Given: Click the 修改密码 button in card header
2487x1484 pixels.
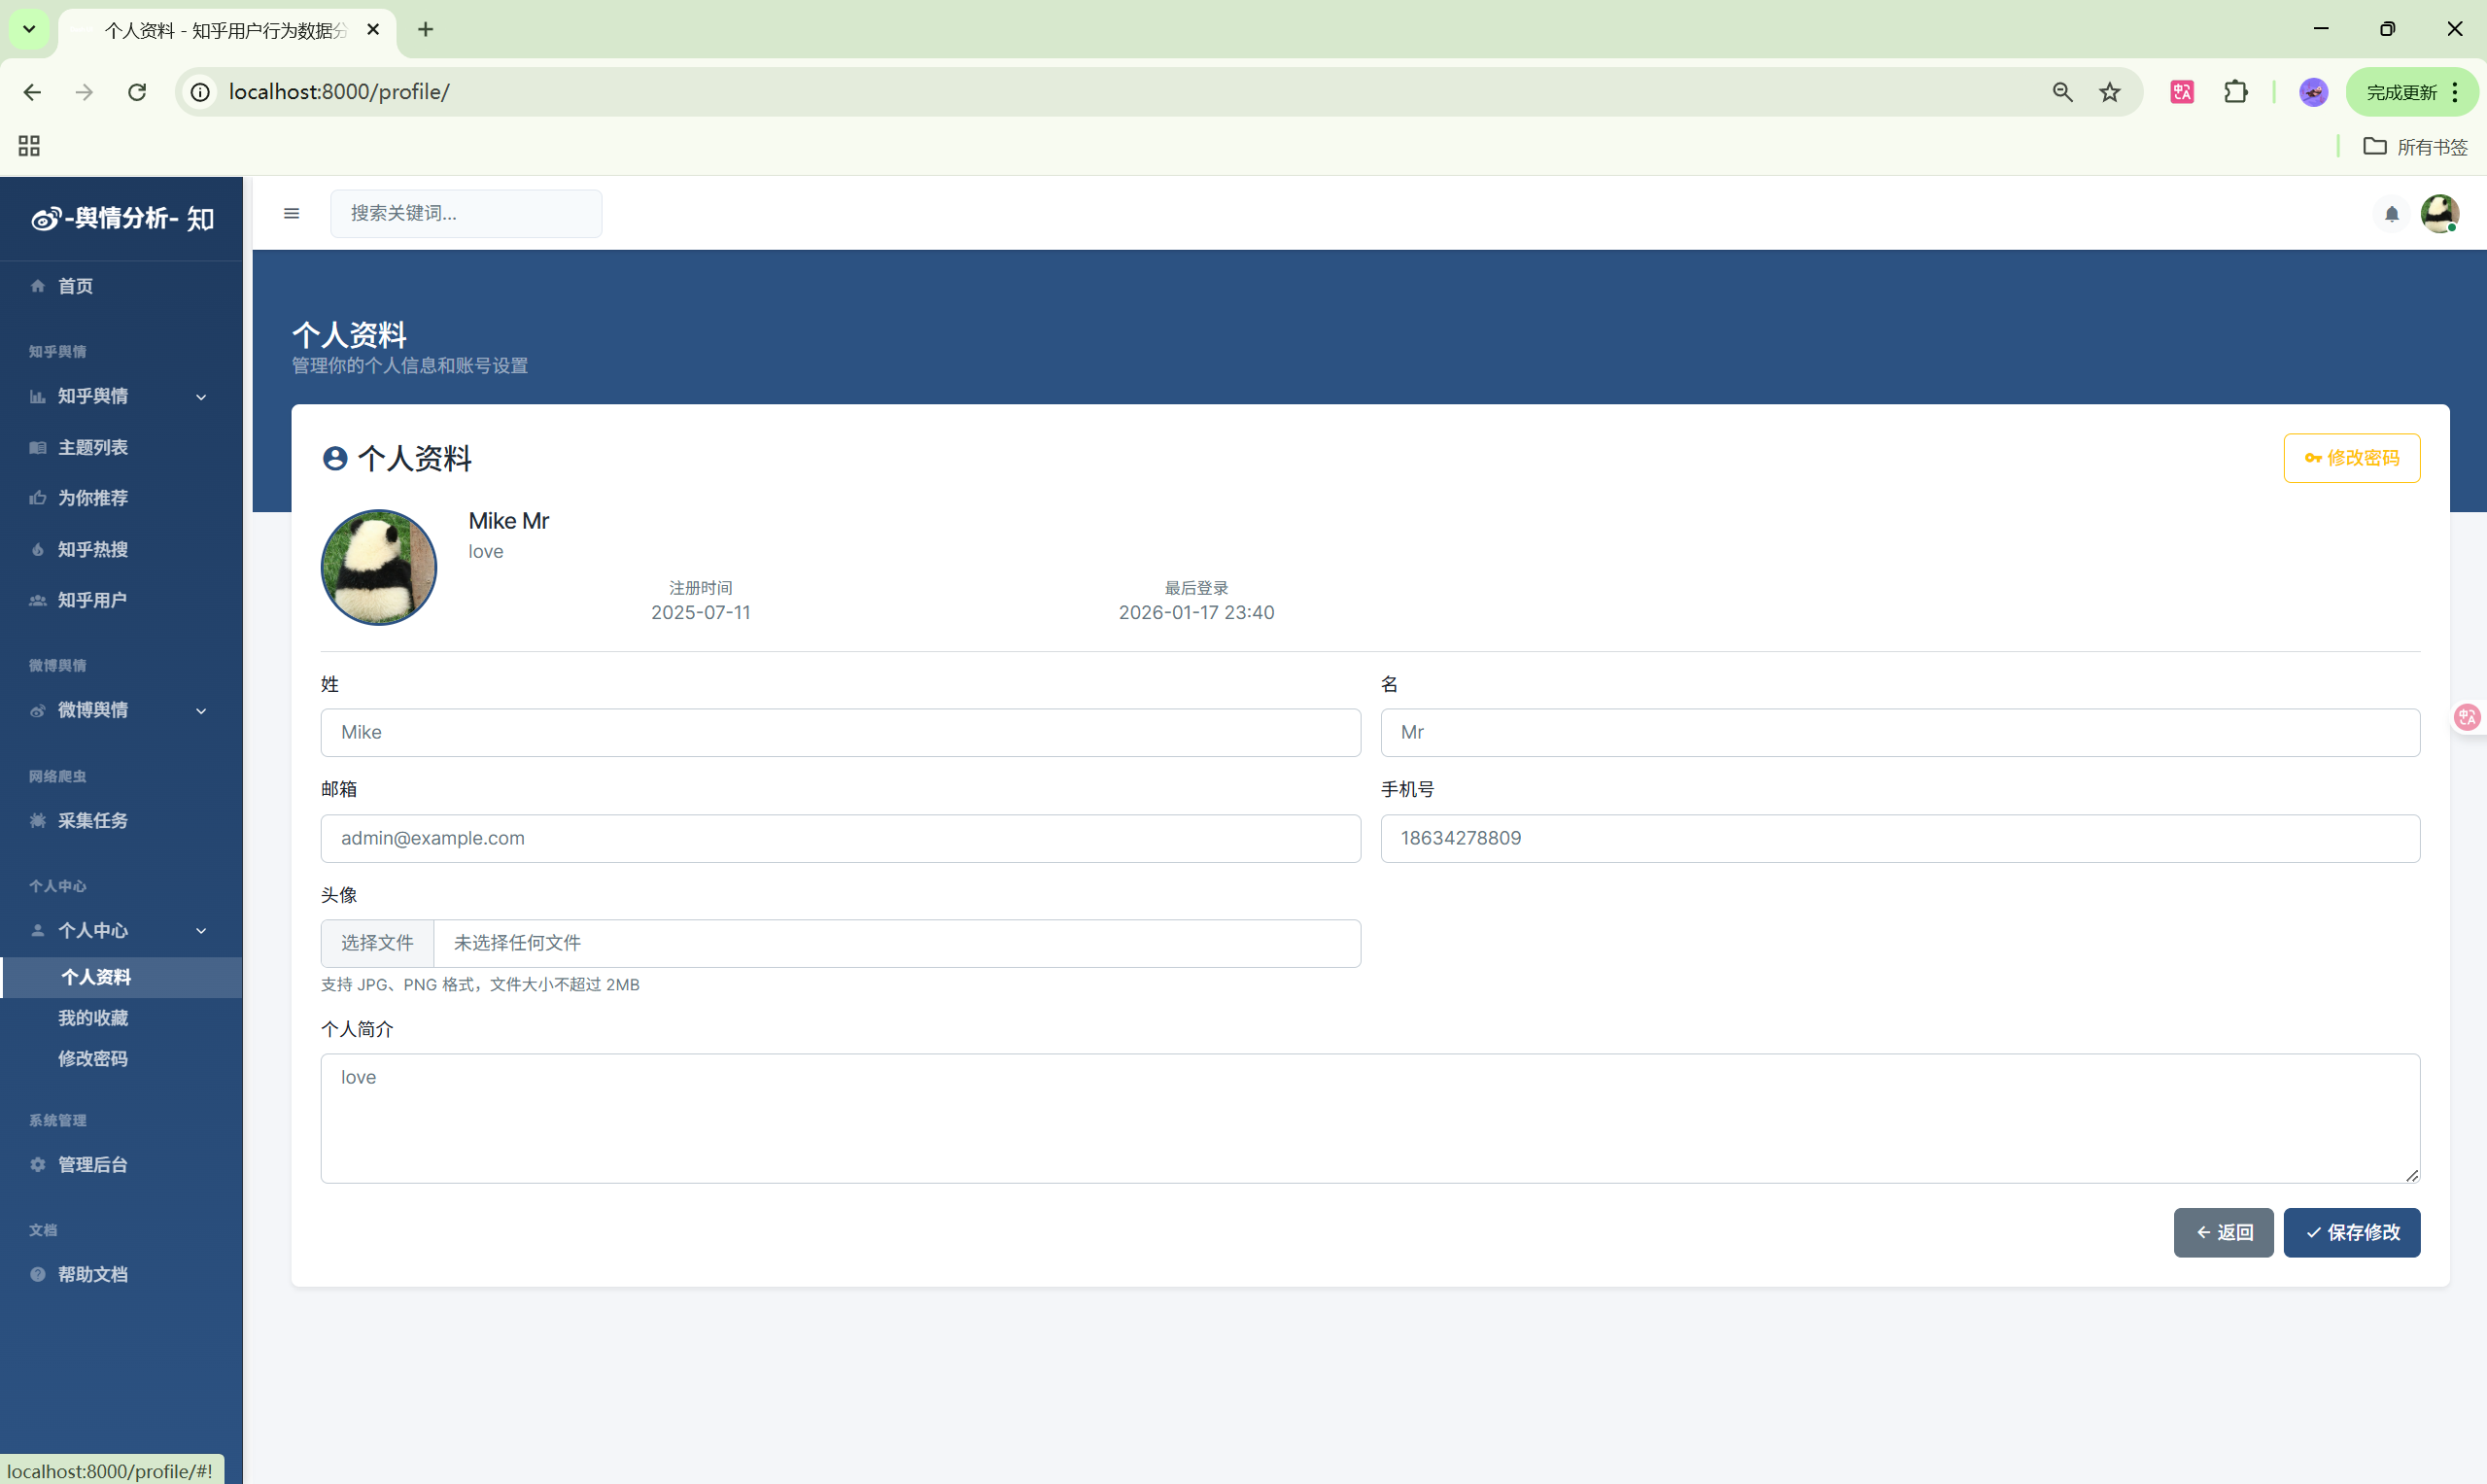Looking at the screenshot, I should [2351, 458].
